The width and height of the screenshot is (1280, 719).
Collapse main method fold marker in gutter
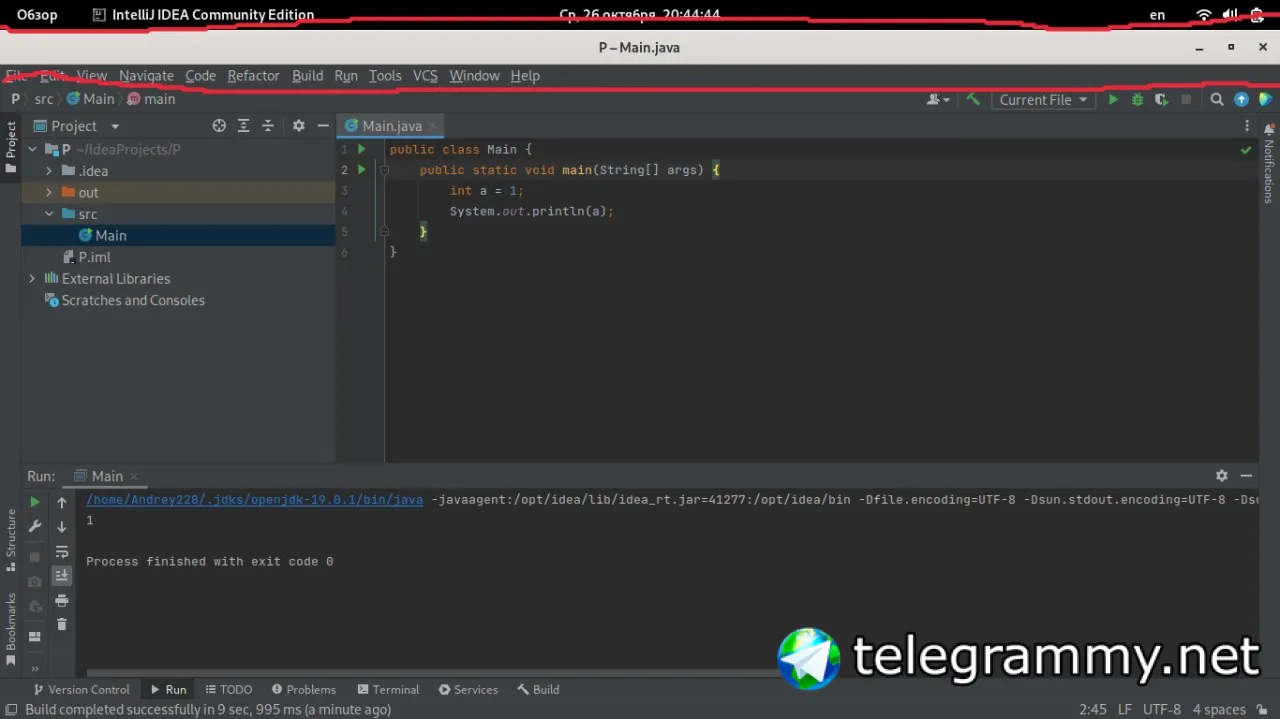pos(384,170)
